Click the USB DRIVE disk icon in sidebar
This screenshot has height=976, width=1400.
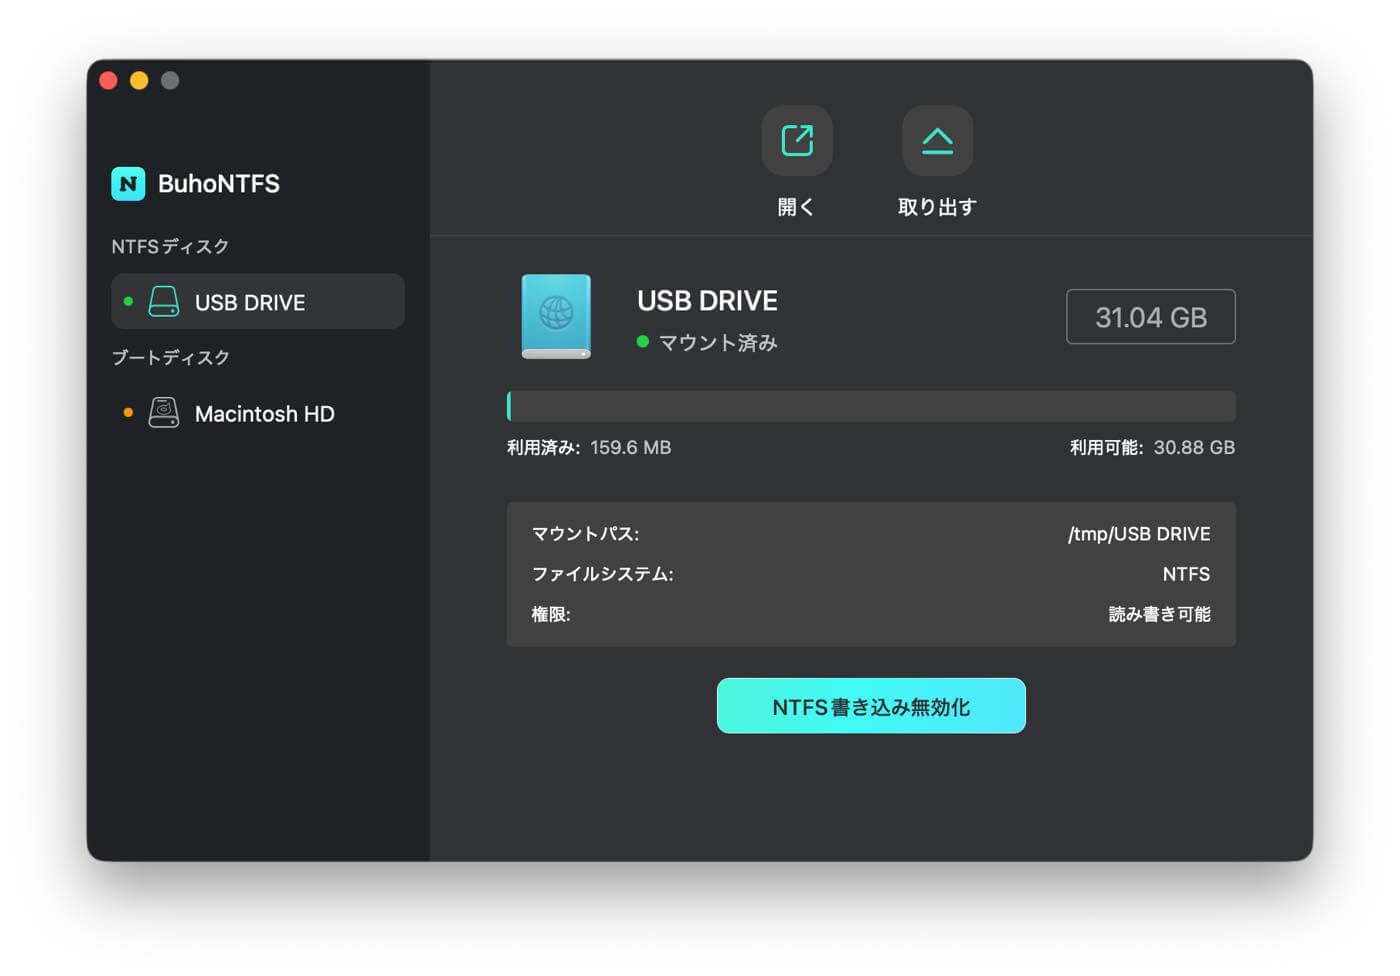click(163, 301)
